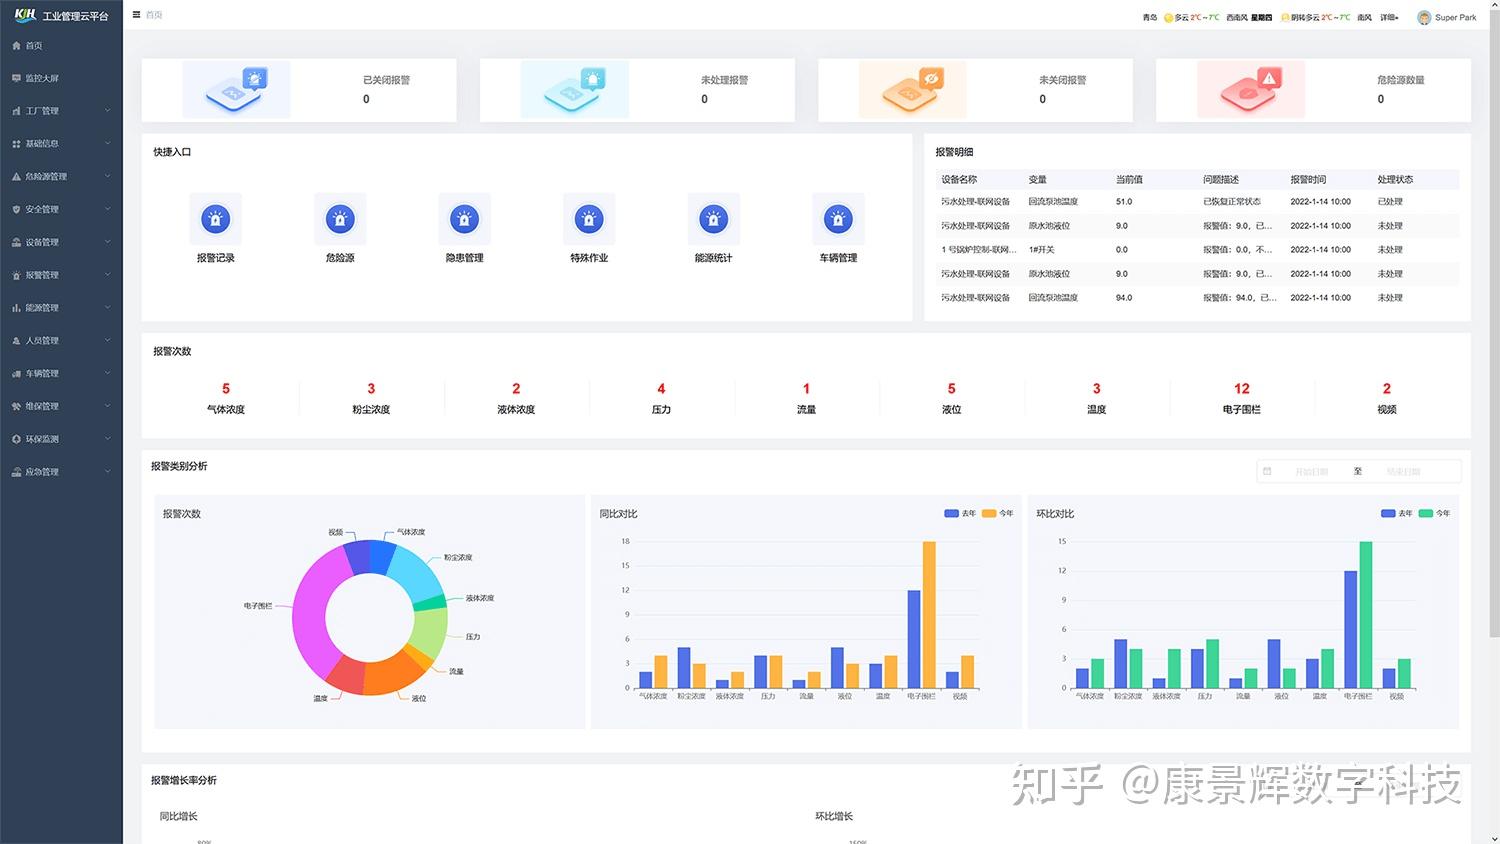Click the KJH platform logo icon
This screenshot has height=844, width=1500.
pos(23,14)
